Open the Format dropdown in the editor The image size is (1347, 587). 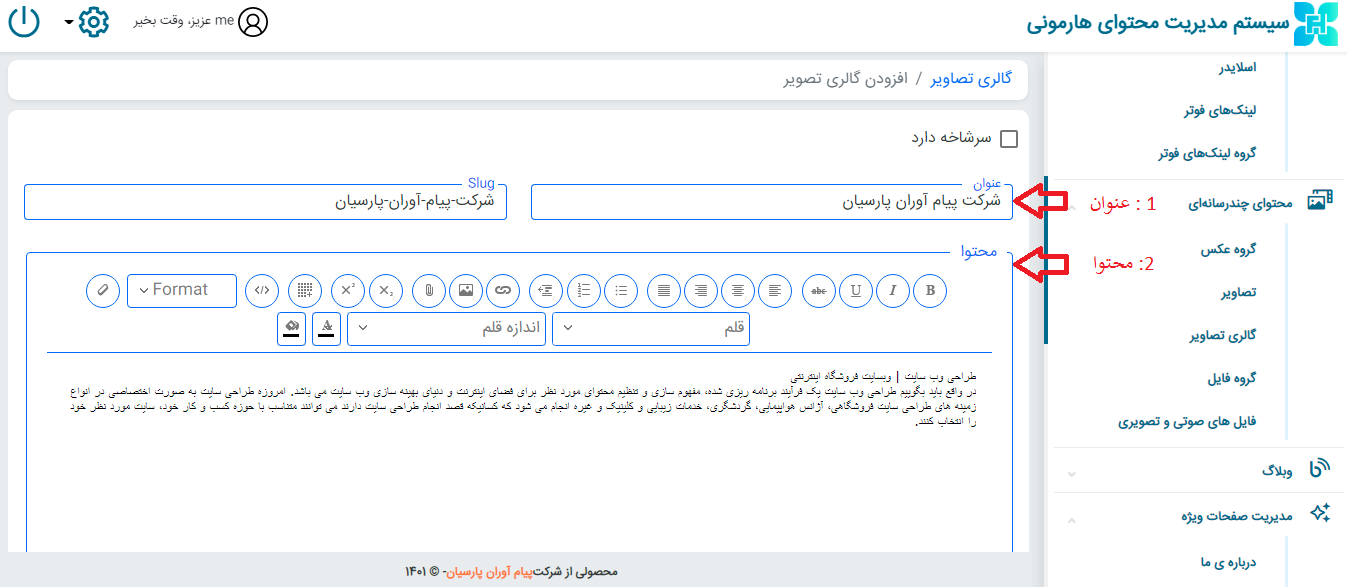(182, 290)
